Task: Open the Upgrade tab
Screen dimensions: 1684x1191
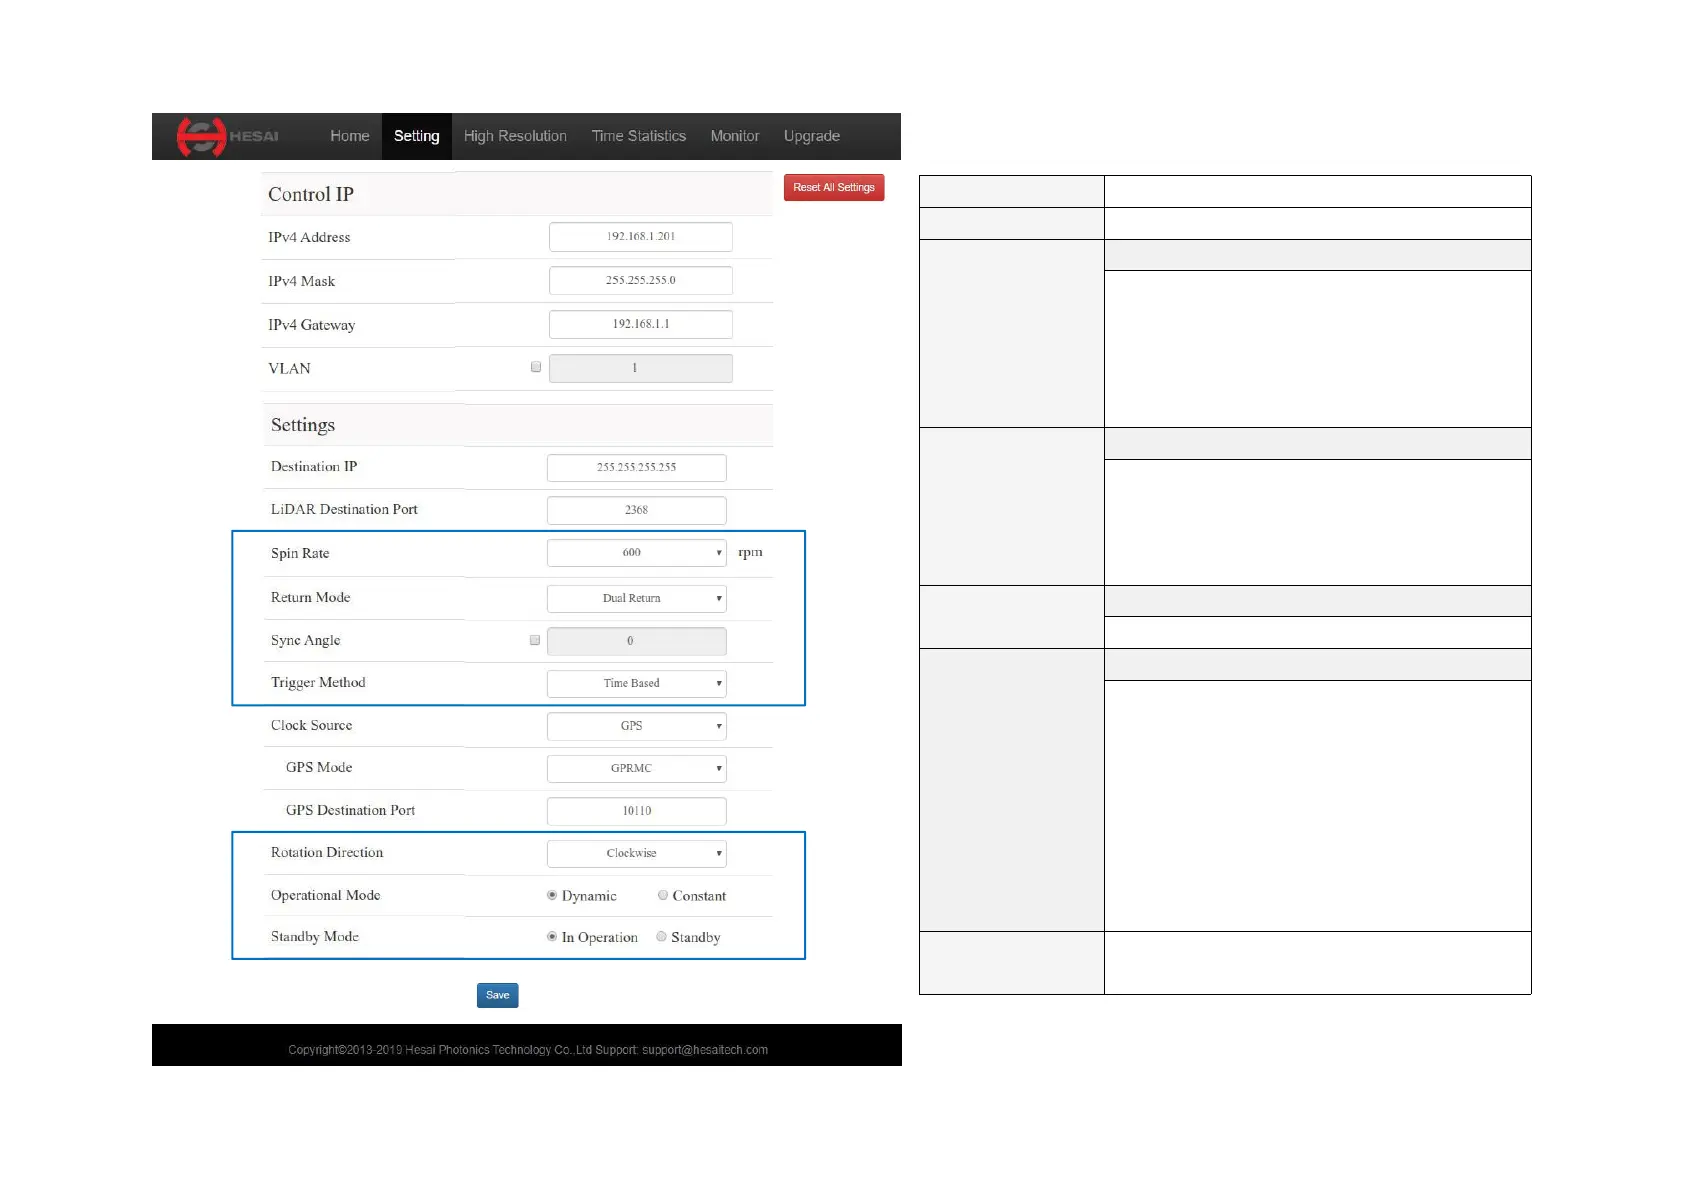Action: click(x=812, y=136)
